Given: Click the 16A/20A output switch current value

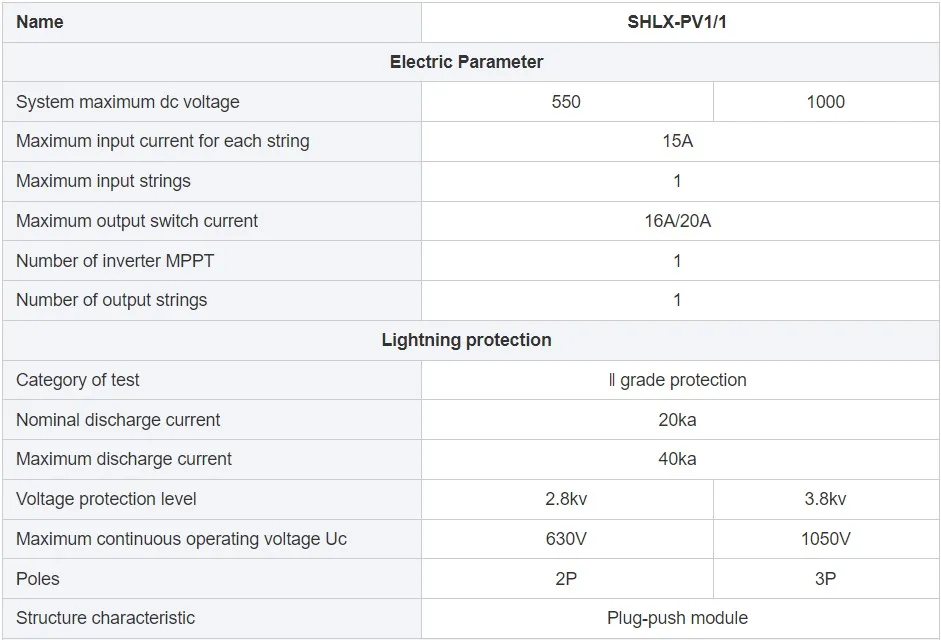Looking at the screenshot, I should tap(677, 221).
